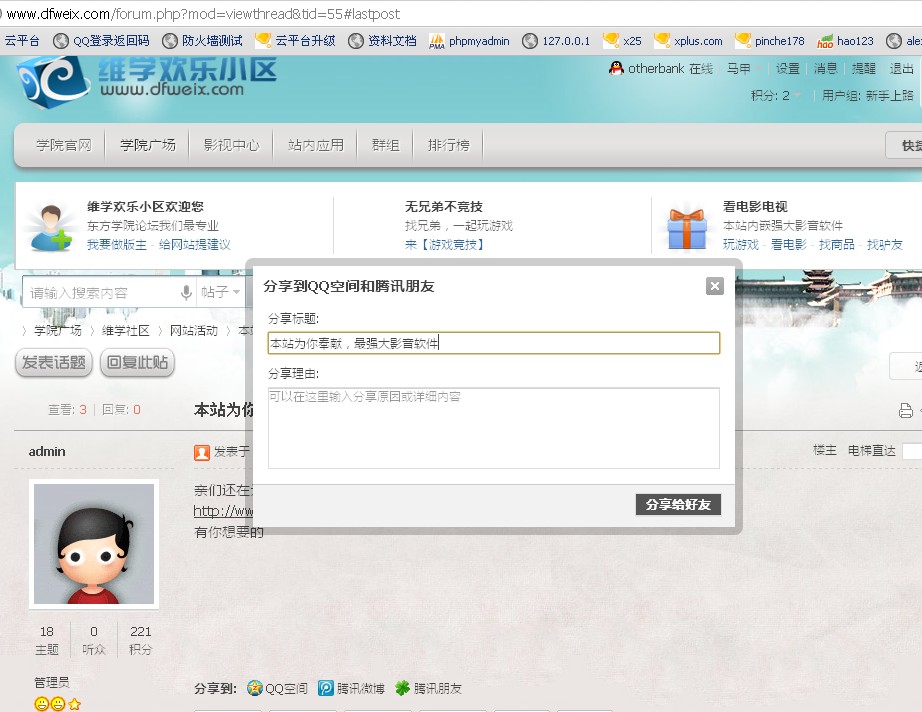Open the phpmyadmin bookmark

click(x=469, y=41)
